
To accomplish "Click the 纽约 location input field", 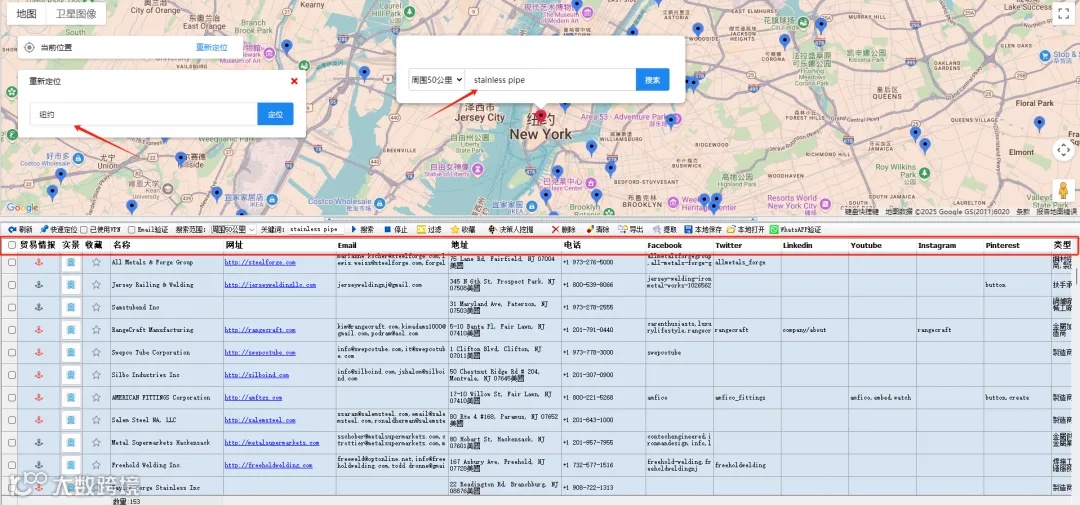I will point(144,114).
